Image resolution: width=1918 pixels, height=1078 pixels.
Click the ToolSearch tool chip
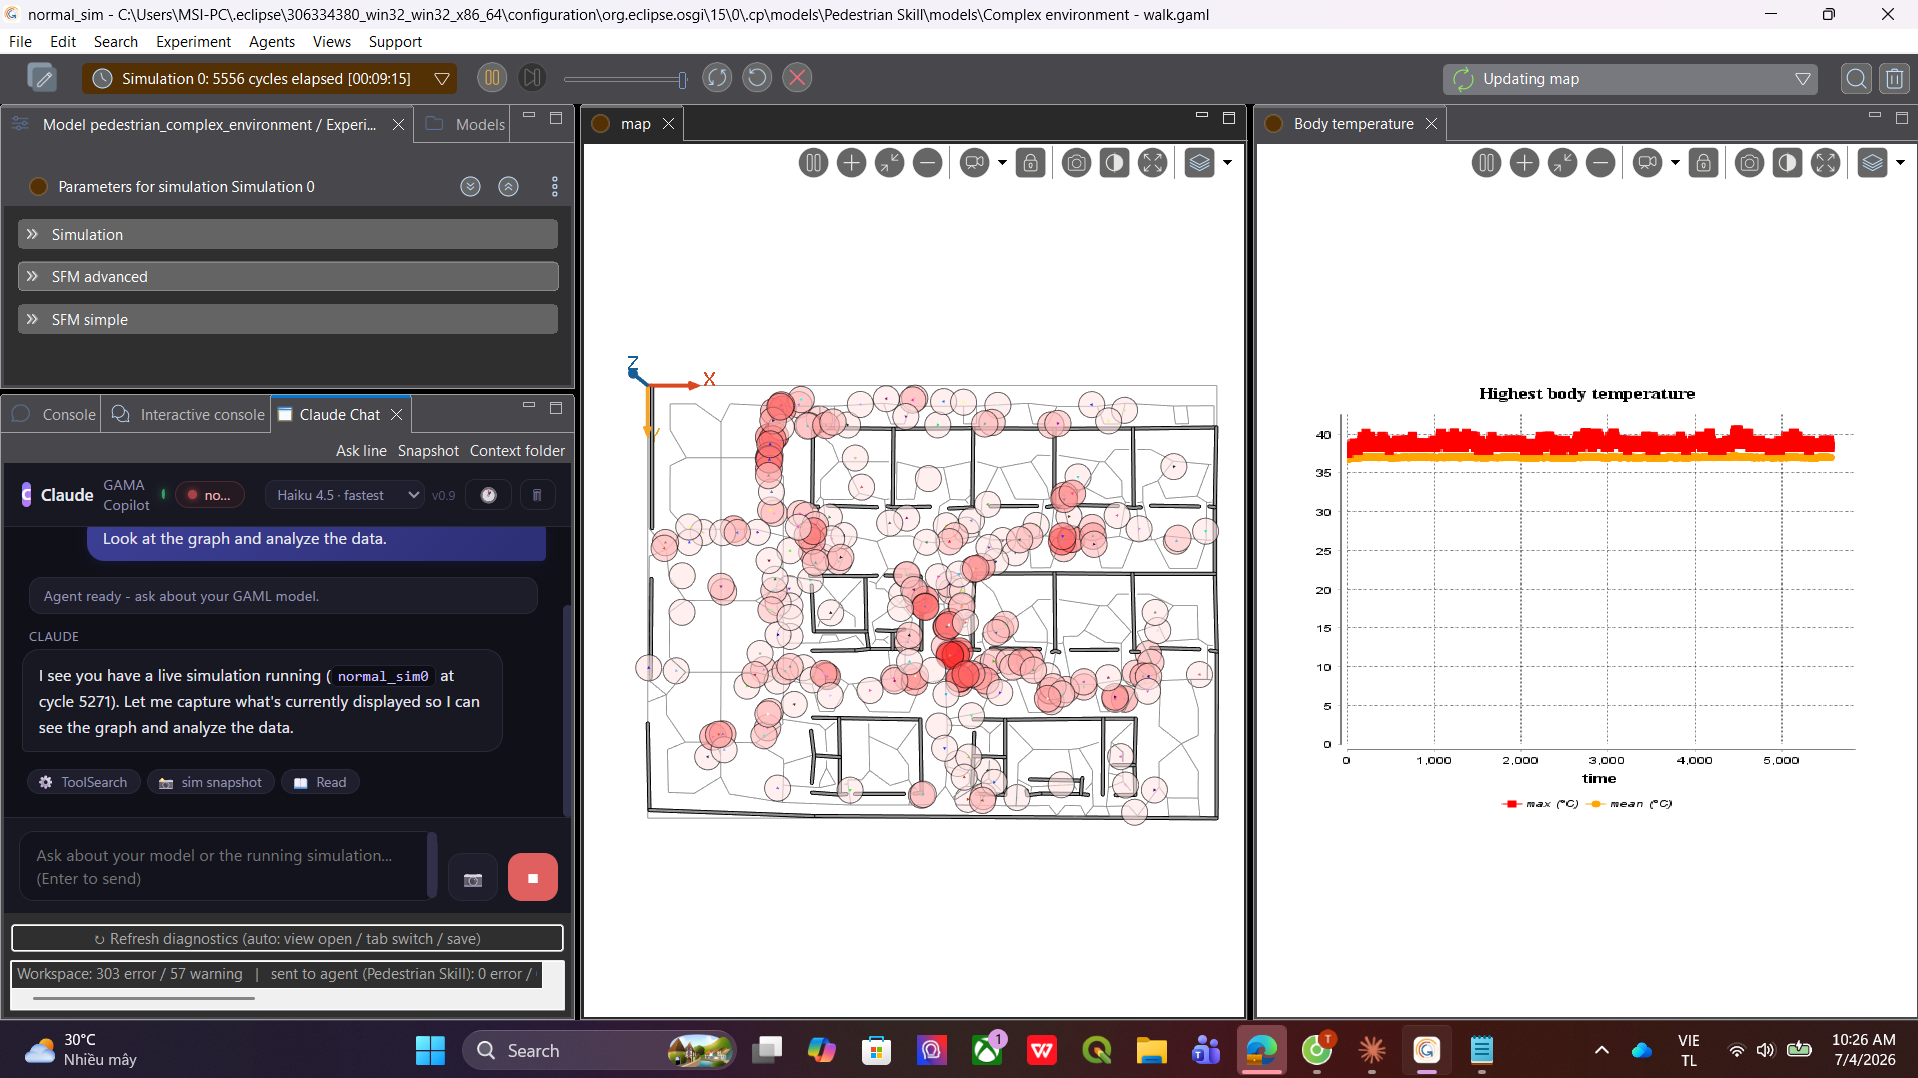point(84,783)
